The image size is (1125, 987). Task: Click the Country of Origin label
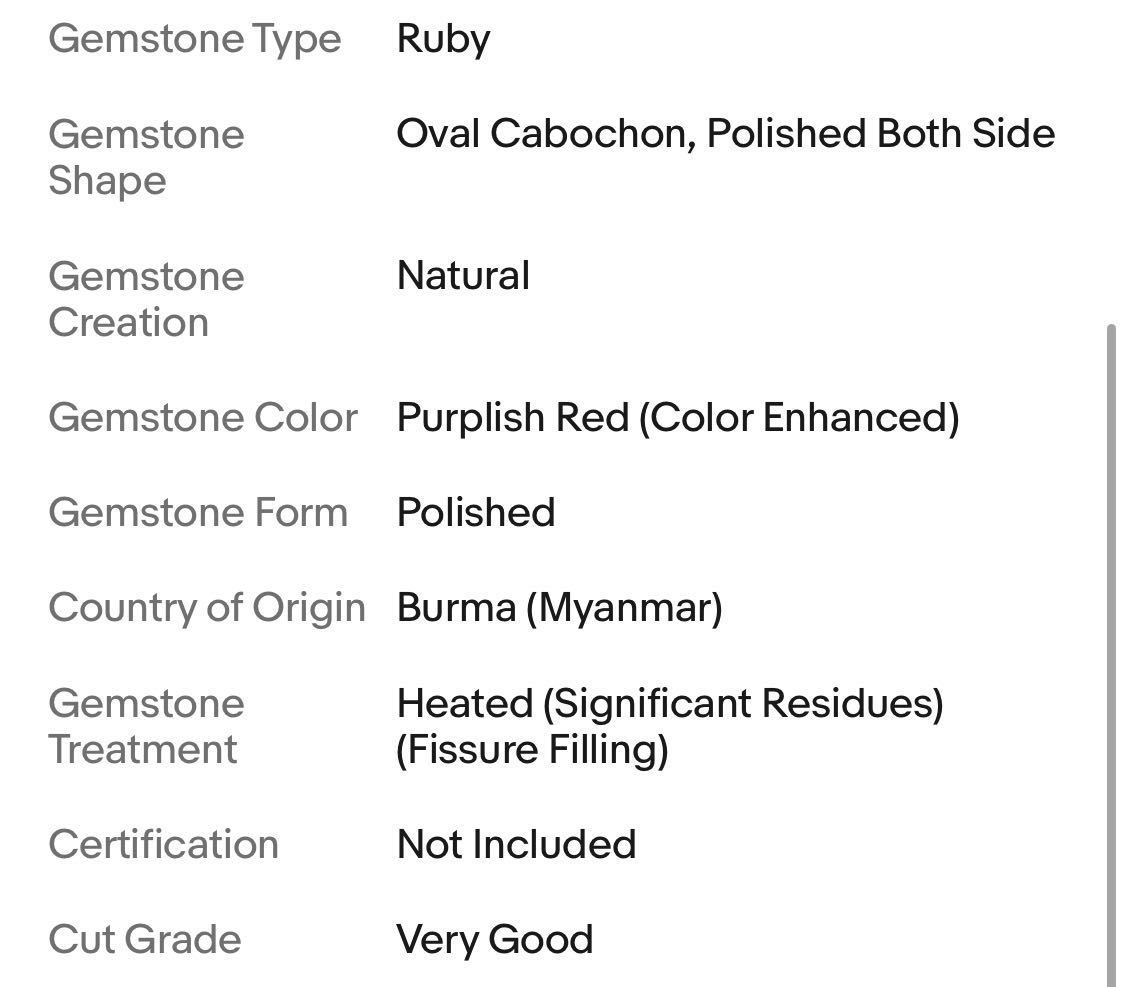click(207, 607)
